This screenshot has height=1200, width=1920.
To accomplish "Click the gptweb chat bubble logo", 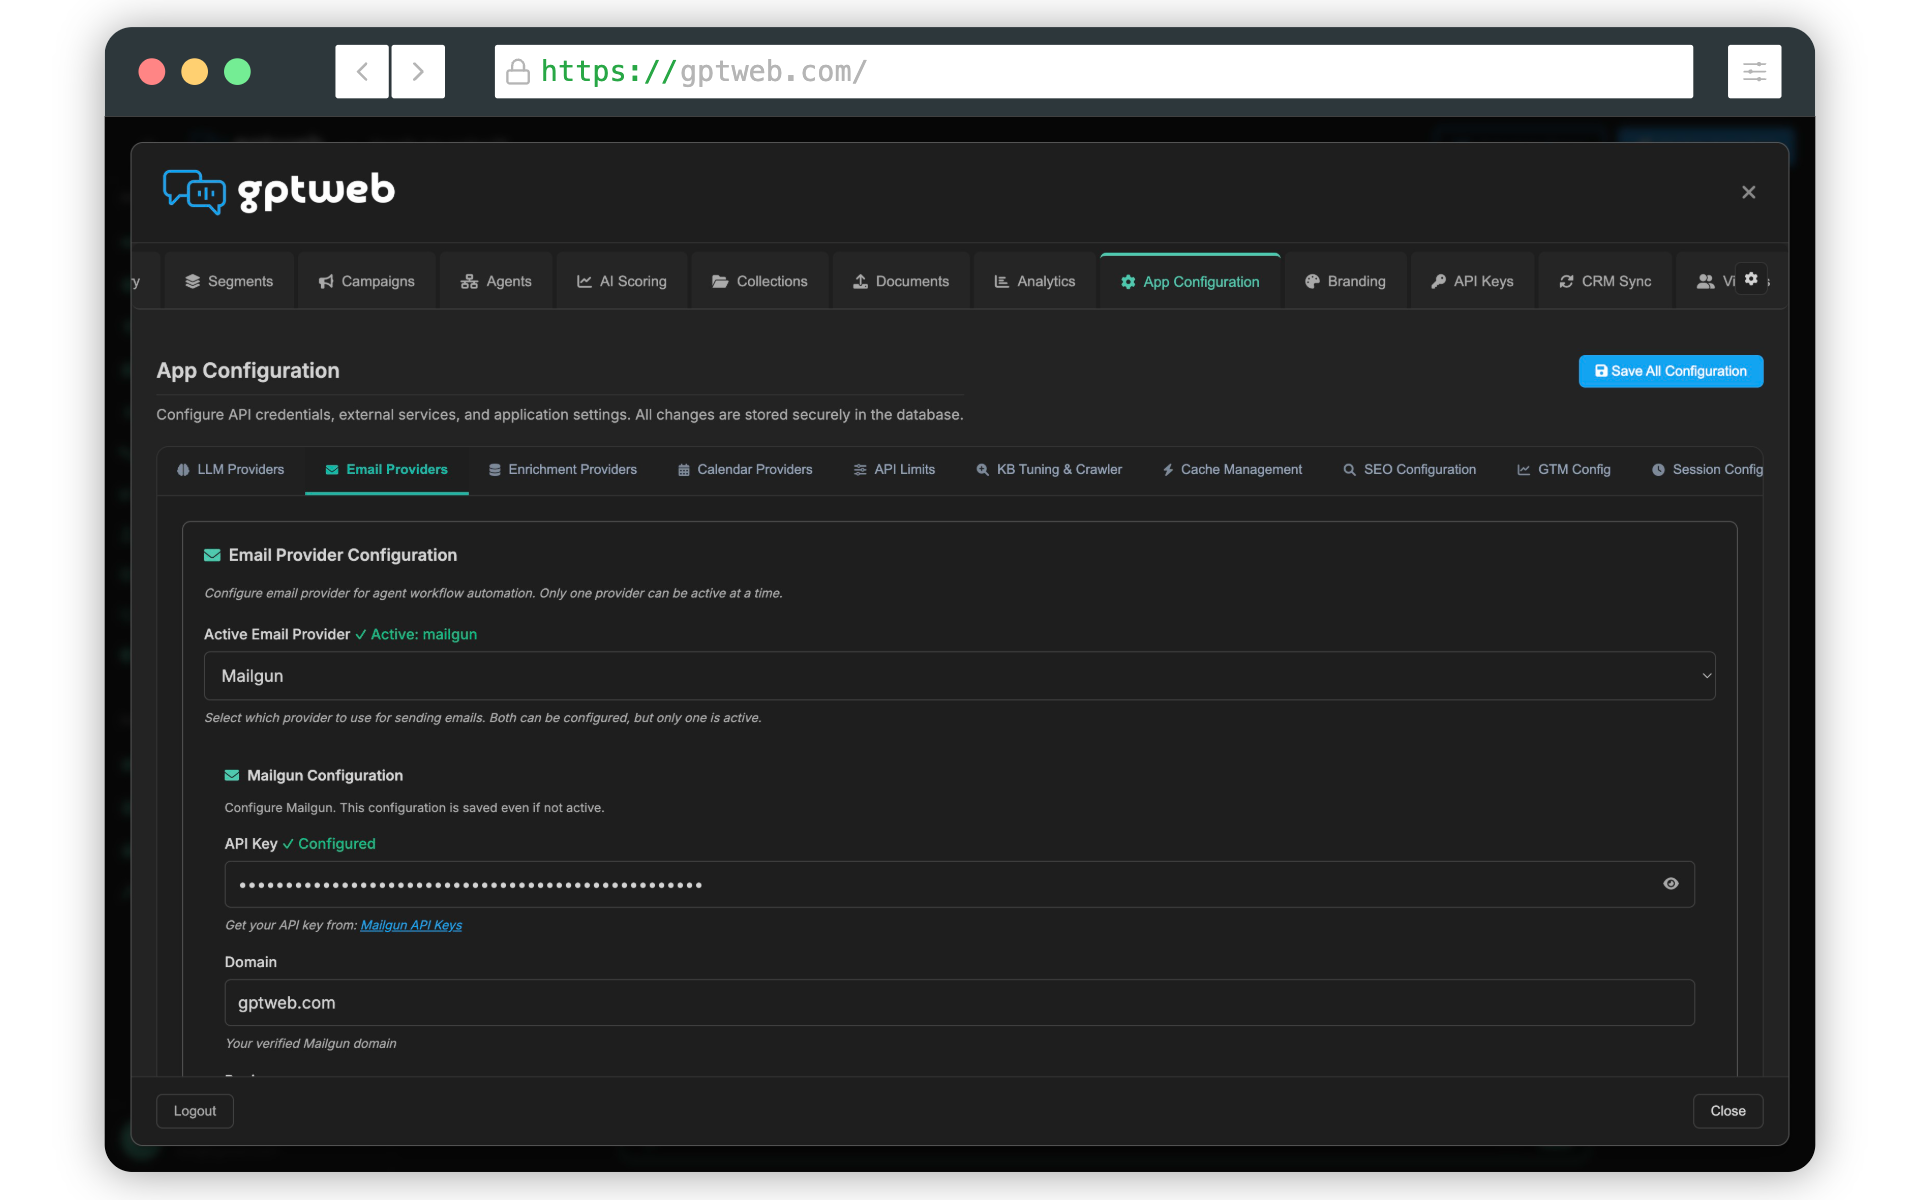I will click(x=194, y=191).
